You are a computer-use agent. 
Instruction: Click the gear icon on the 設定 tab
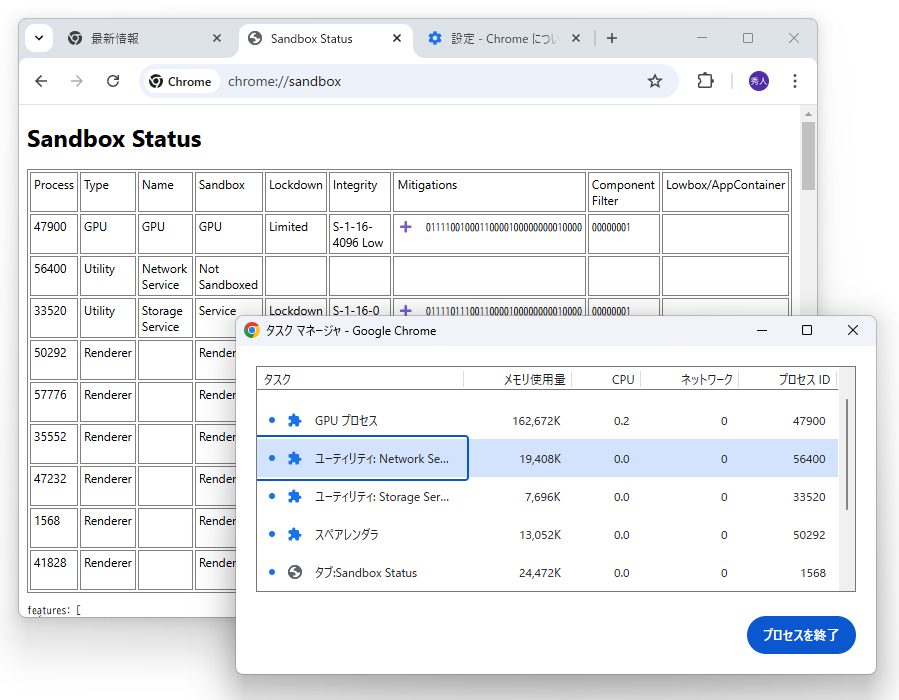434,37
